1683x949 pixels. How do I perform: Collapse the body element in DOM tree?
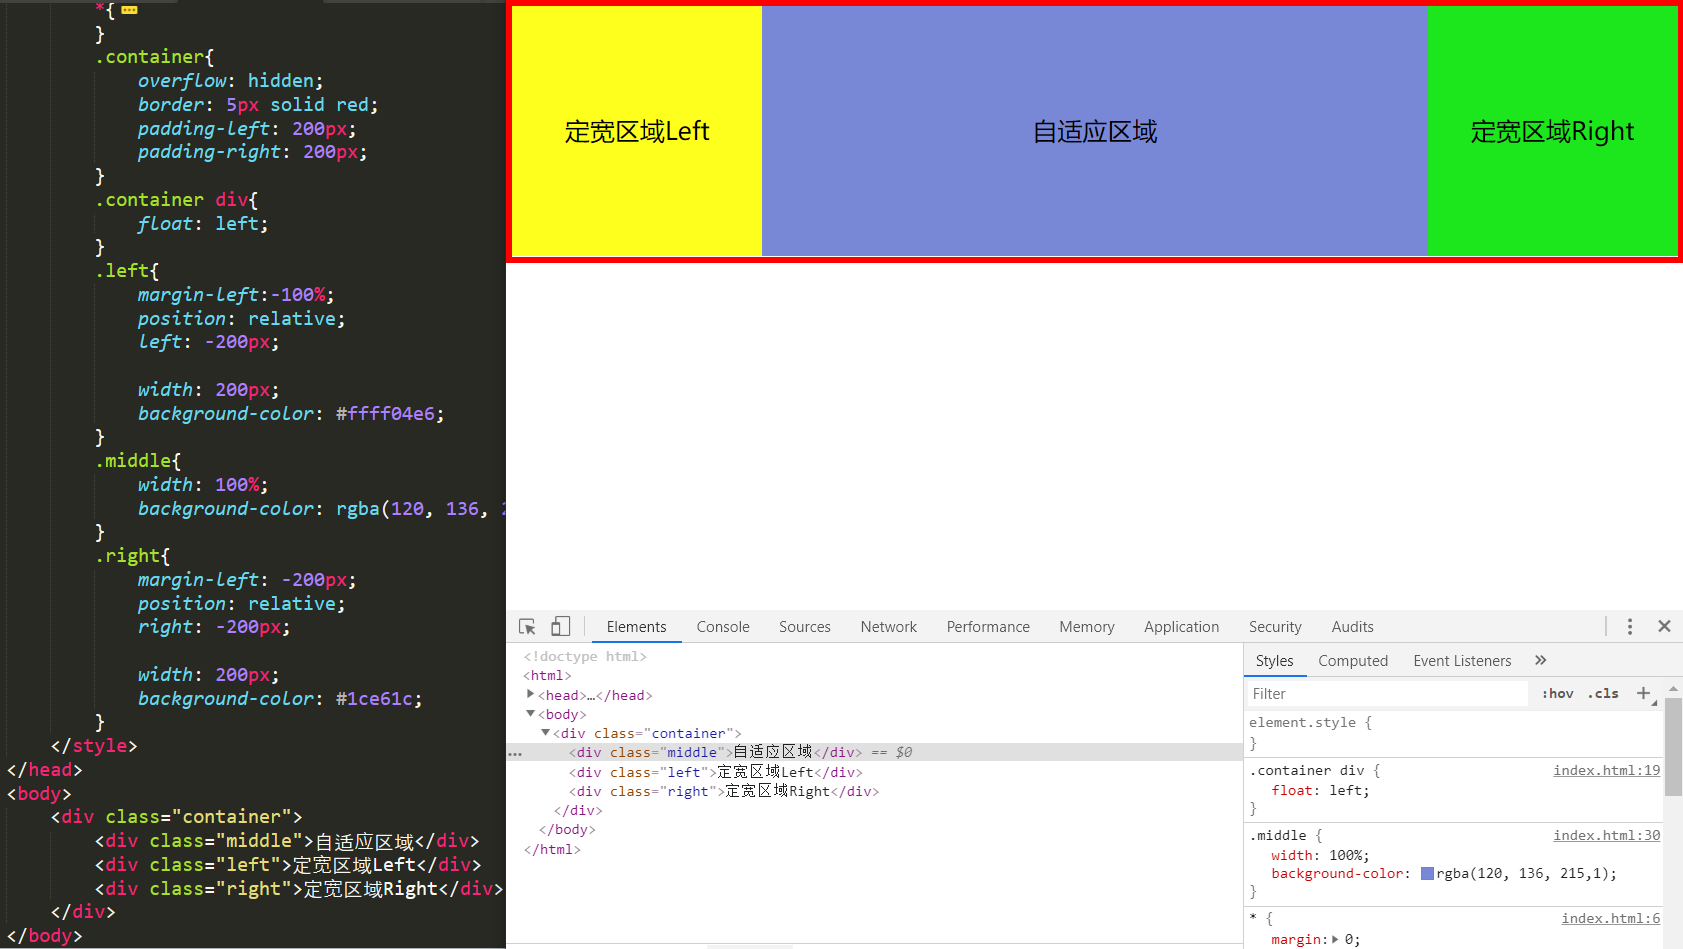click(x=530, y=714)
